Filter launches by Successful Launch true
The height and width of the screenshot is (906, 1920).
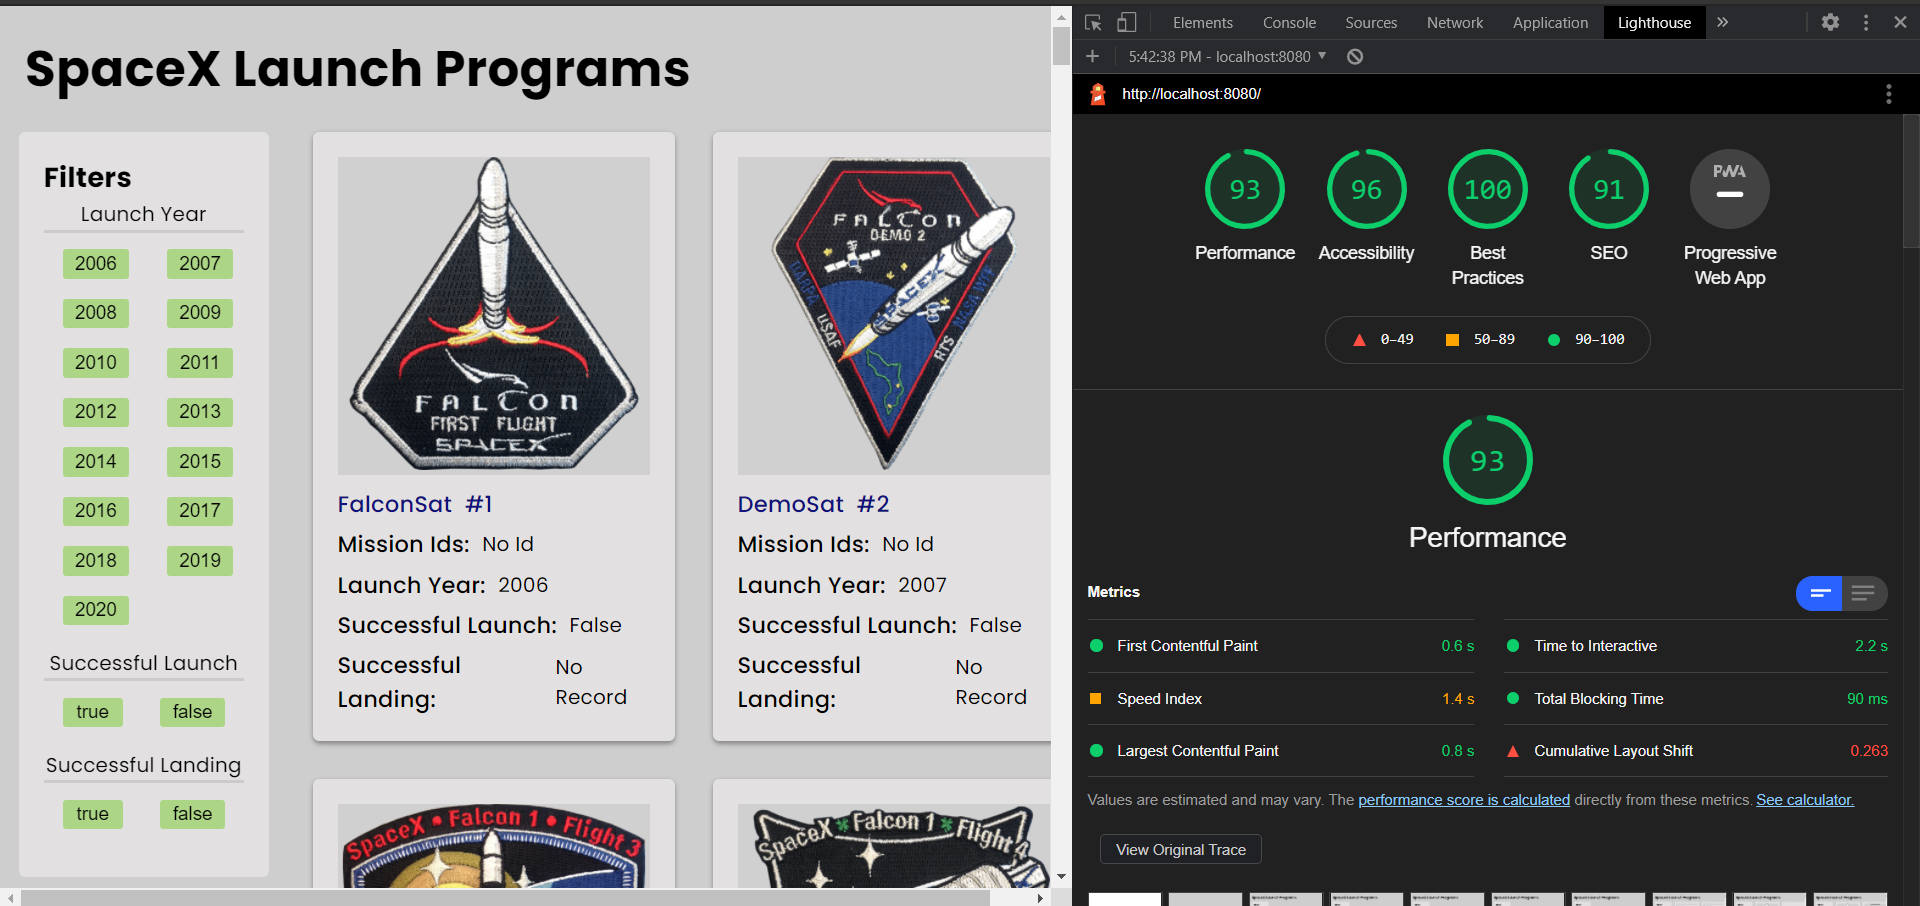coord(93,712)
